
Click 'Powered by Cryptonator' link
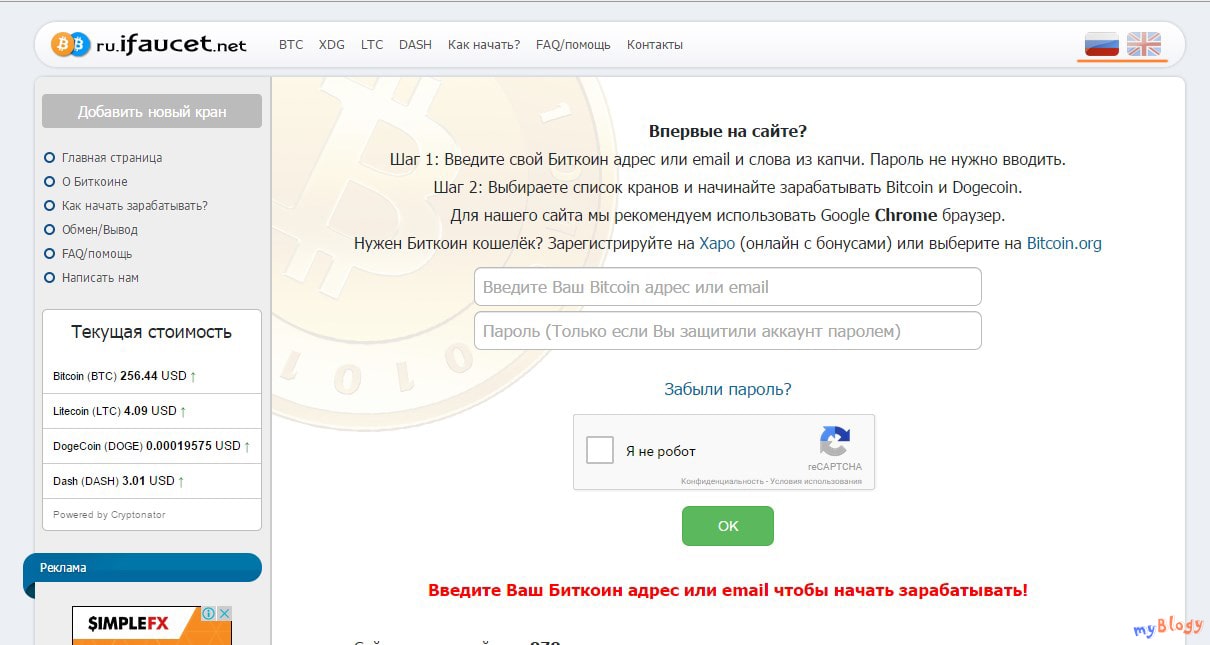coord(109,515)
